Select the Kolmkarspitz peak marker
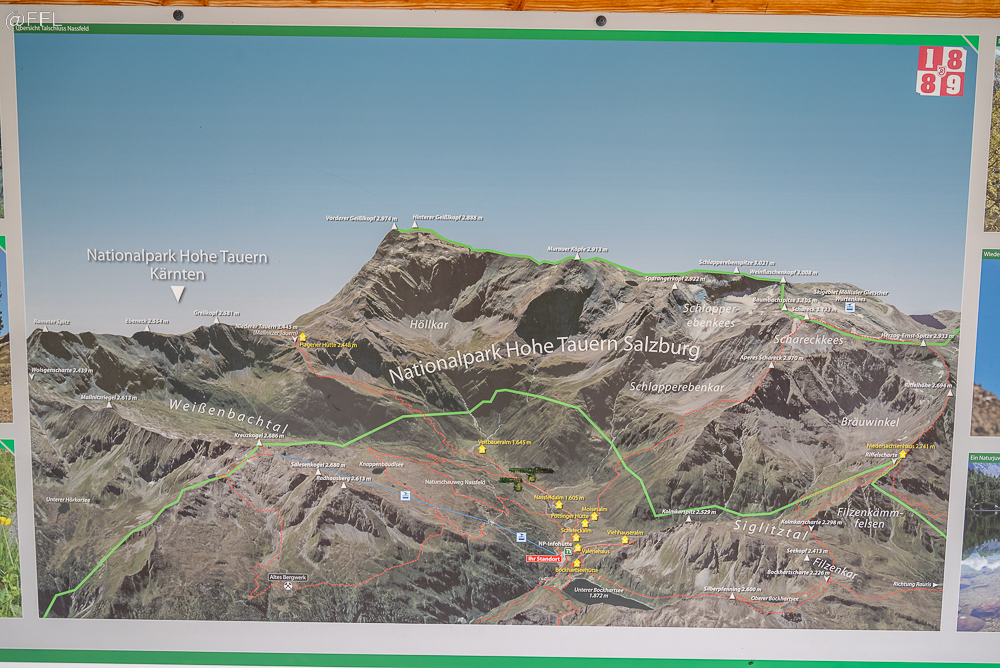 pos(690,519)
